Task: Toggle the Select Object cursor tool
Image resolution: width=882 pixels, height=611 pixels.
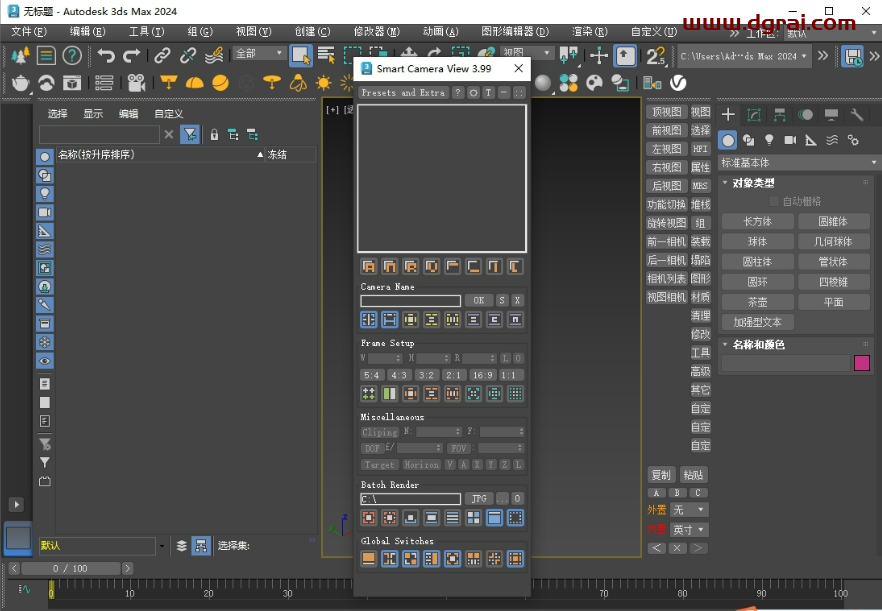Action: [300, 56]
